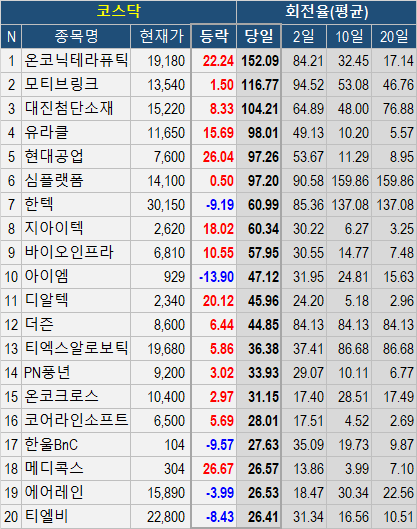The width and height of the screenshot is (417, 529).
Task: Open the 메디콕스 entry
Action: (54, 468)
